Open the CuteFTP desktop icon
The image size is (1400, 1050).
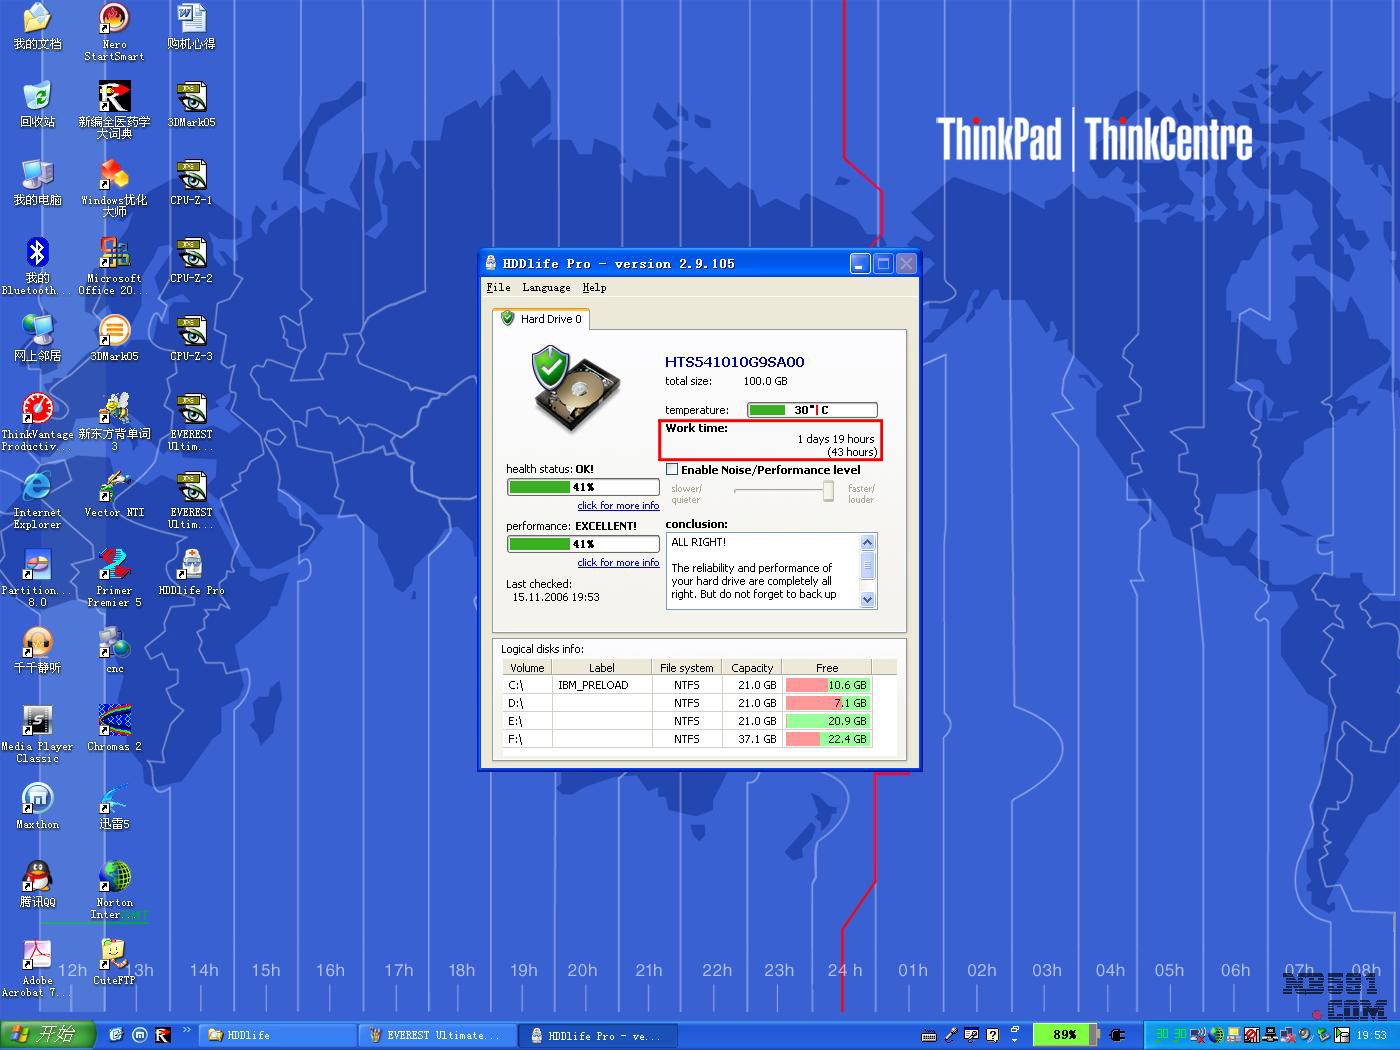point(114,956)
